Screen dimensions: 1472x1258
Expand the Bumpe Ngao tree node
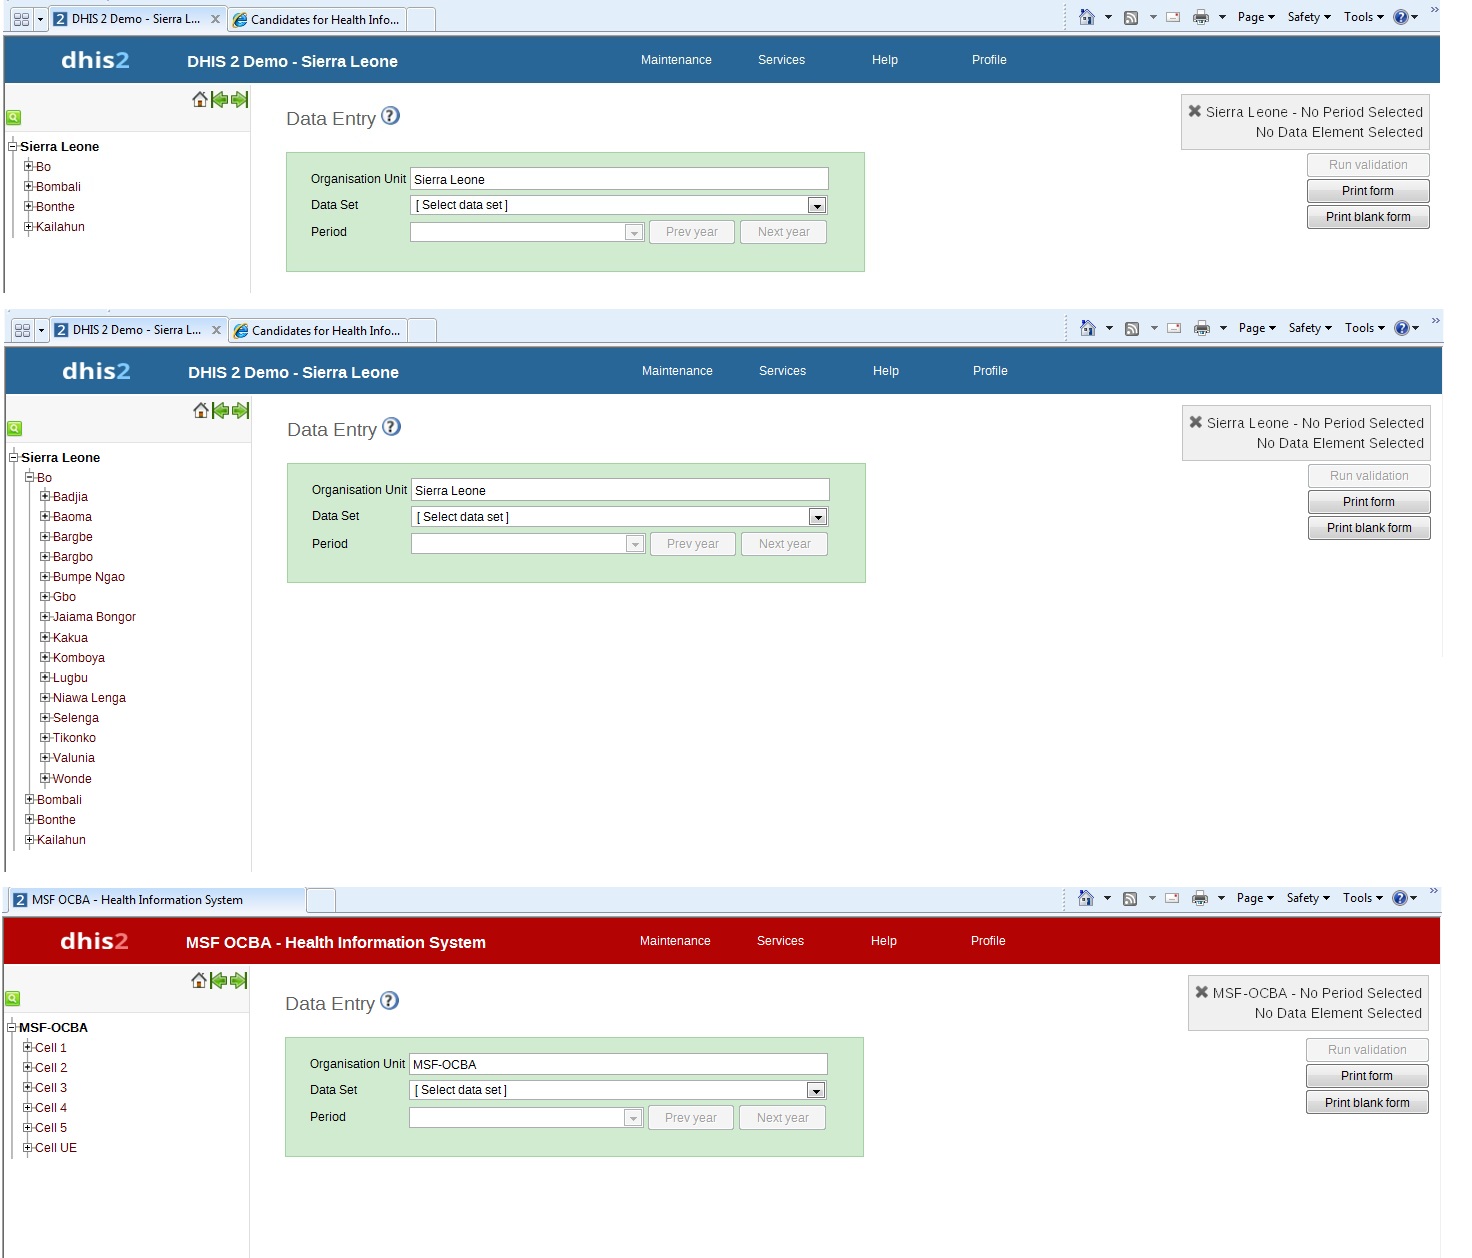[45, 576]
